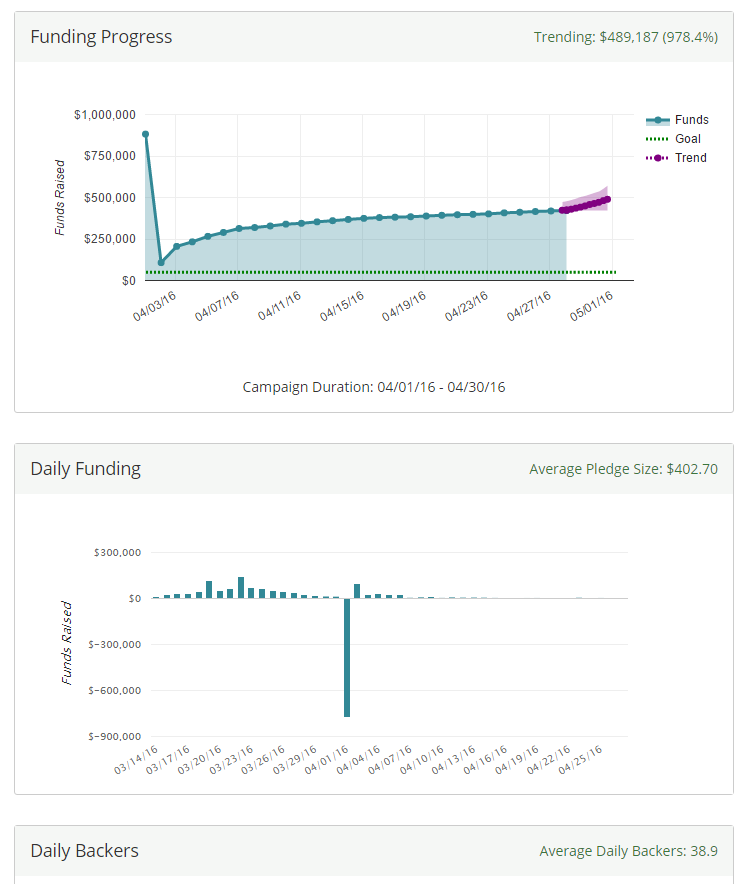The image size is (745, 884).
Task: Click the tallest positive bar near 03/23/16
Action: tap(241, 587)
